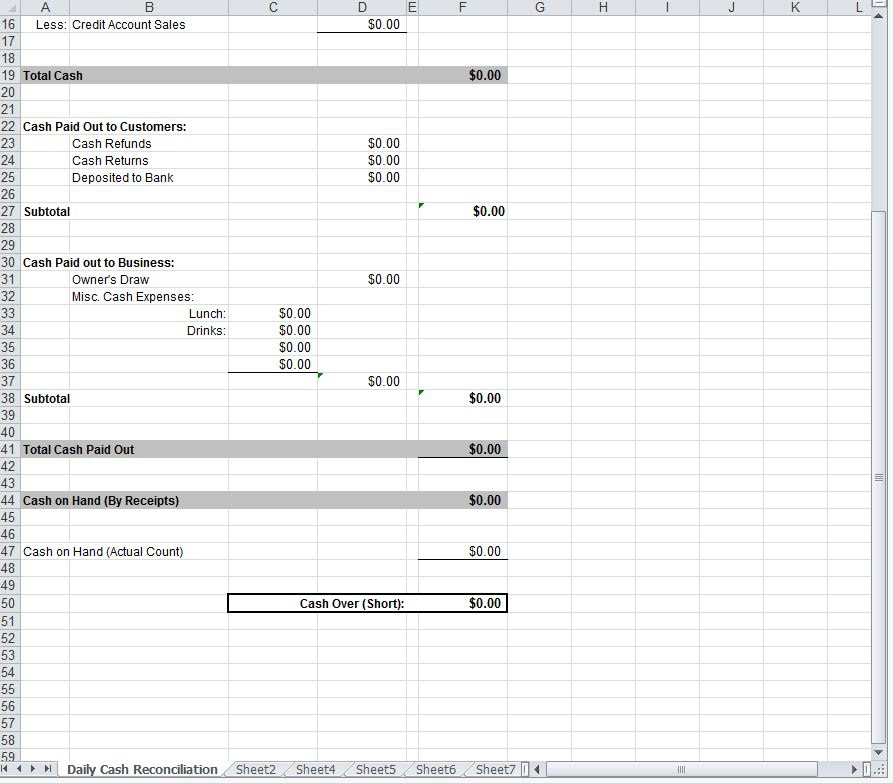This screenshot has height=783, width=893.
Task: Switch to Sheet7 tab
Action: [x=495, y=769]
